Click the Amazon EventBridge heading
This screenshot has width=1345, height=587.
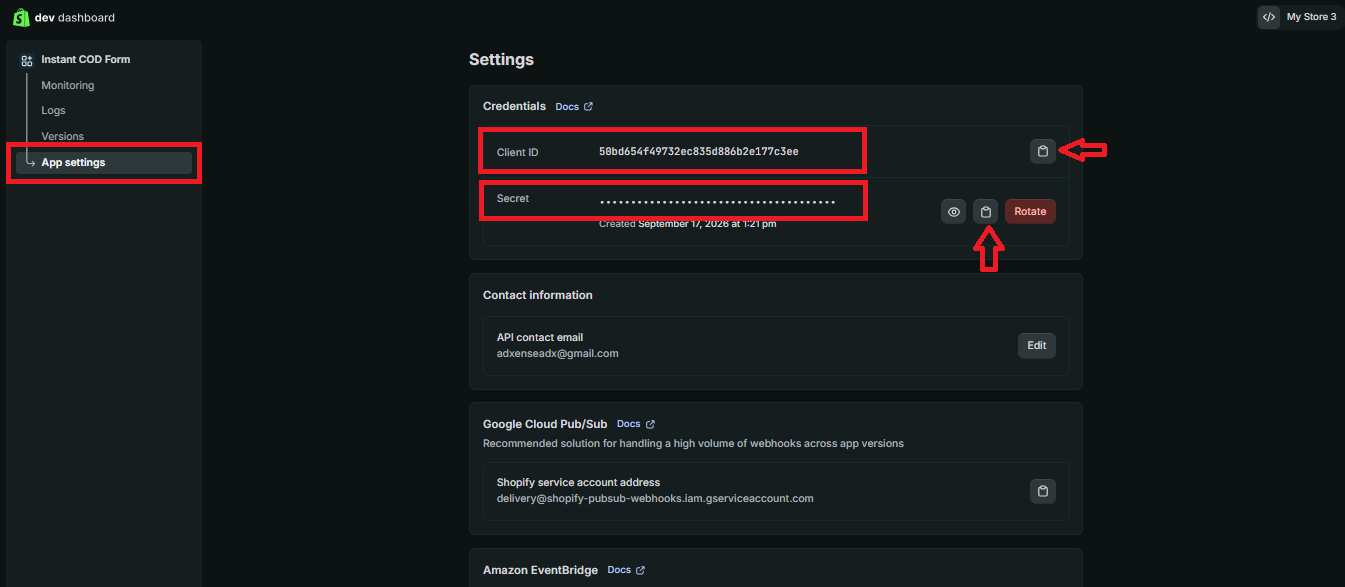coord(540,570)
